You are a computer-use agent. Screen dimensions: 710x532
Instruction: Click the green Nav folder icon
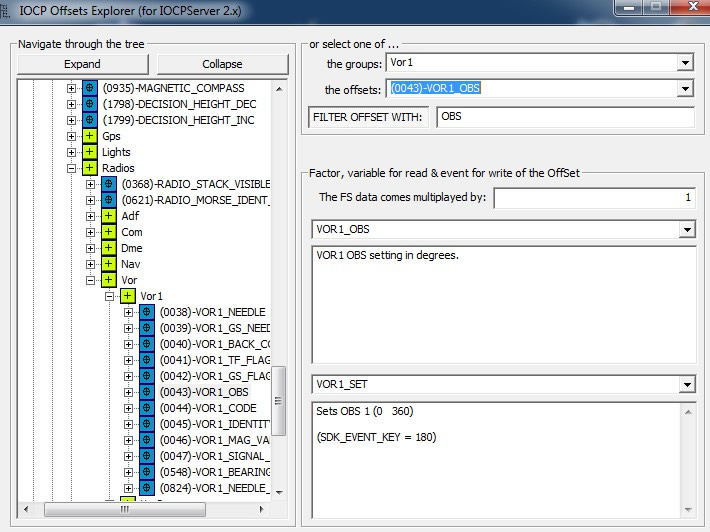(109, 264)
